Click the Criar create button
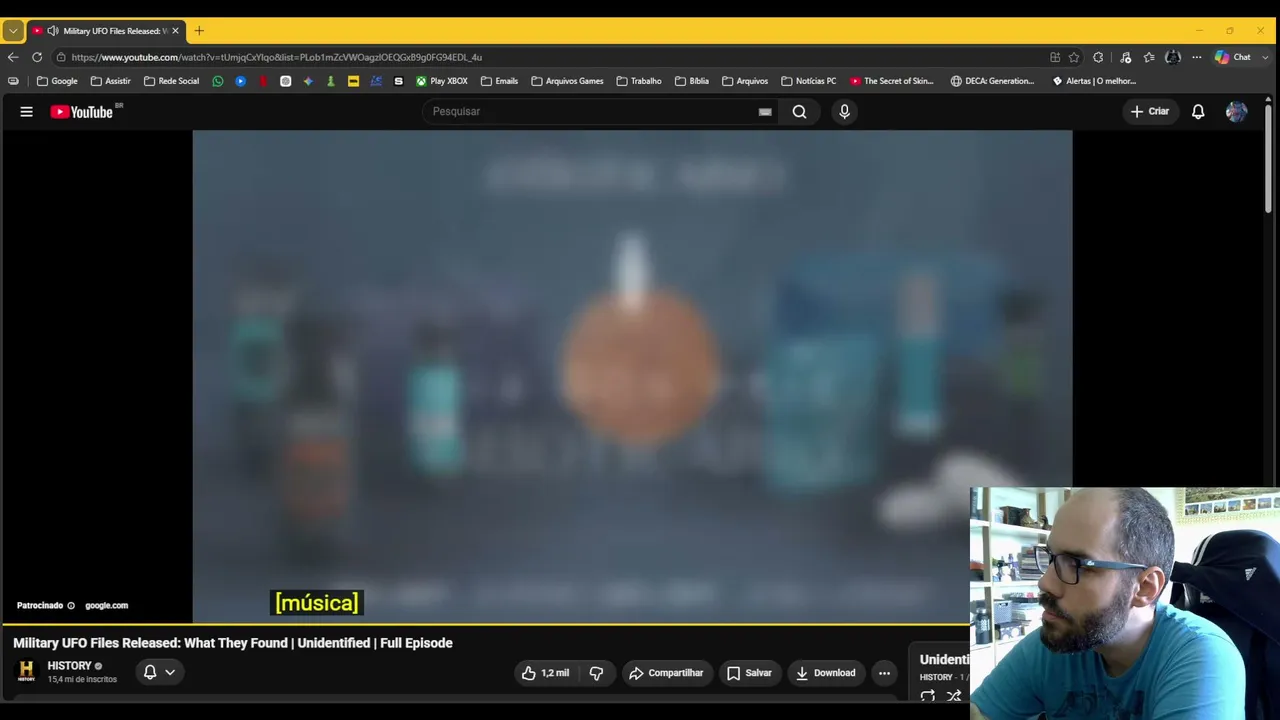1280x720 pixels. [x=1150, y=112]
